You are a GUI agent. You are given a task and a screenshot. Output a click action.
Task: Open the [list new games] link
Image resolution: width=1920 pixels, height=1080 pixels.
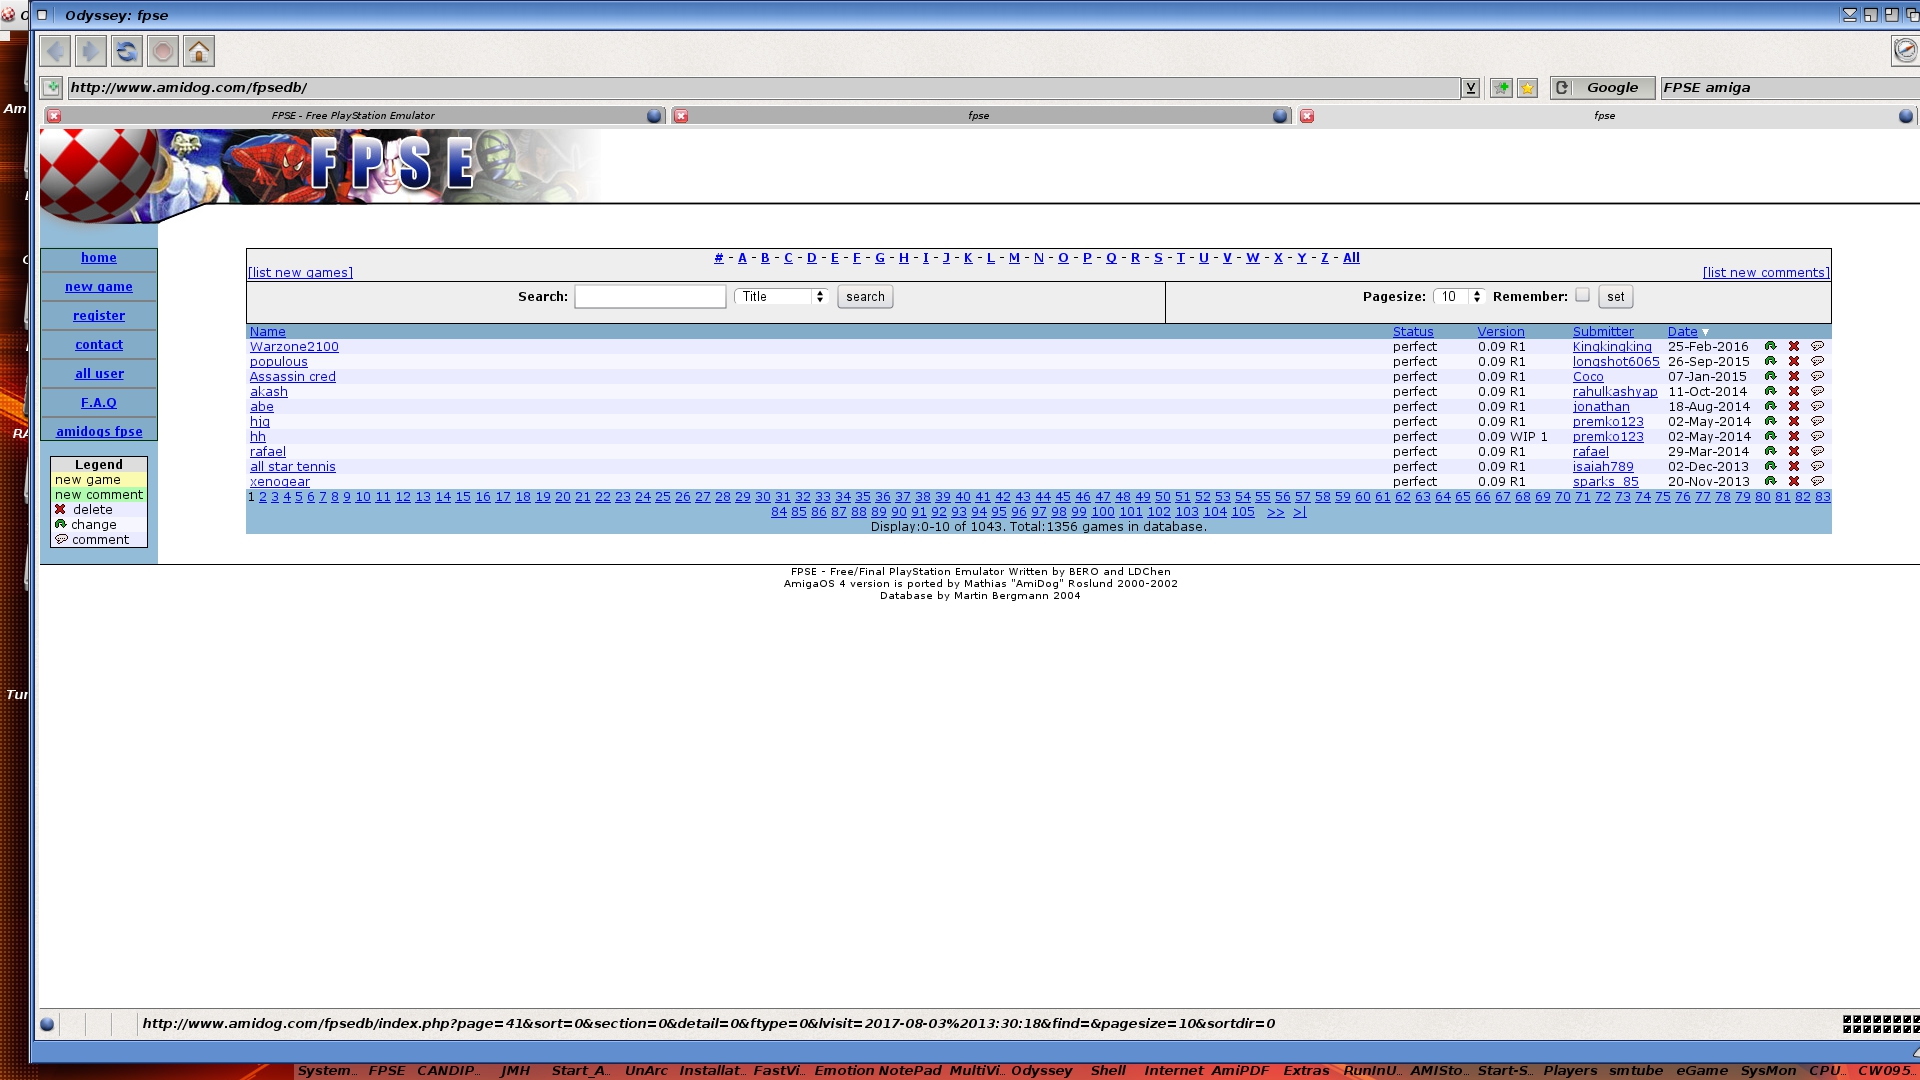[300, 273]
